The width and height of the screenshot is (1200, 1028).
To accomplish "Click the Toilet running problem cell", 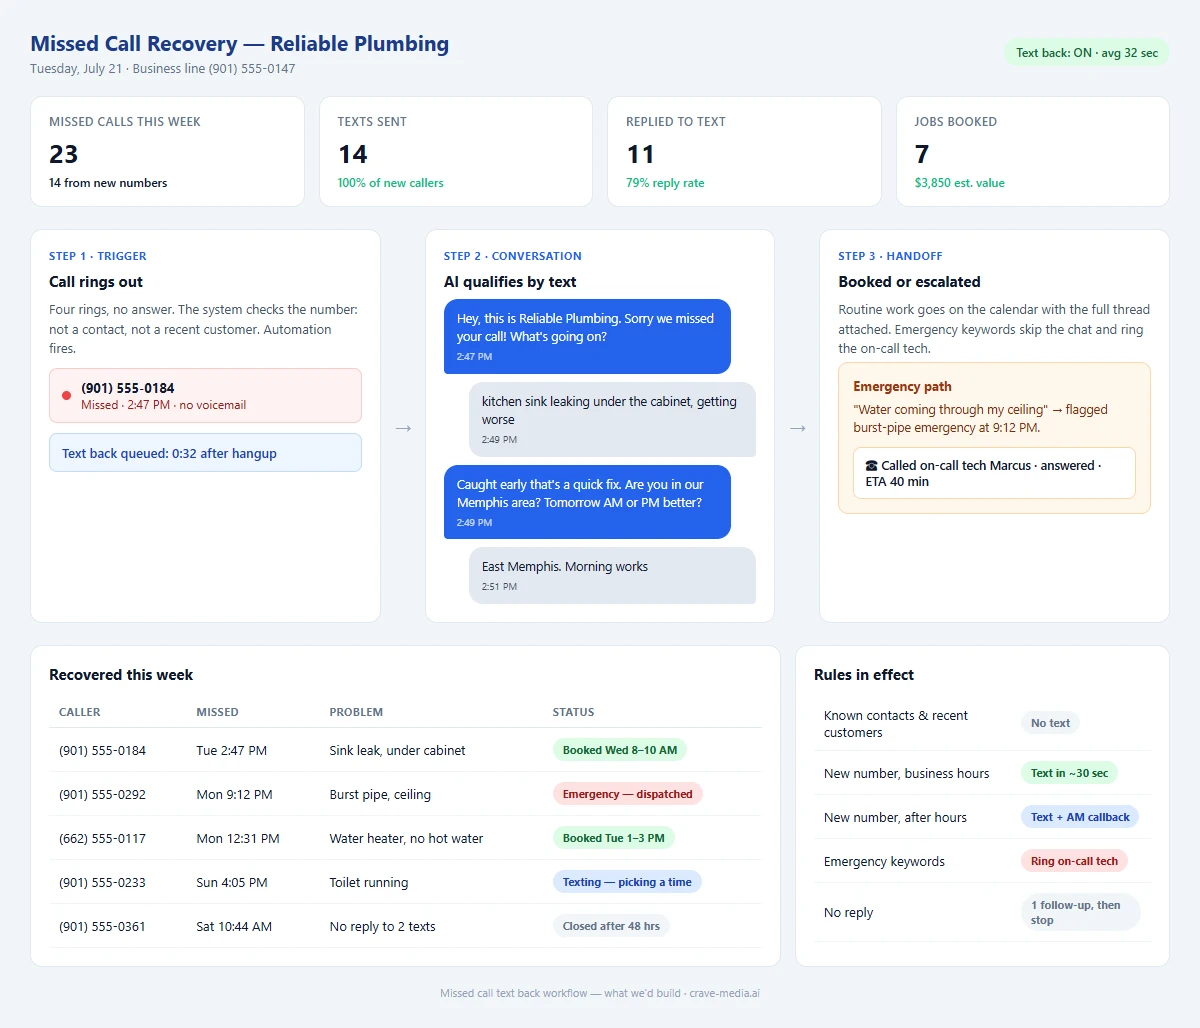I will coord(369,882).
